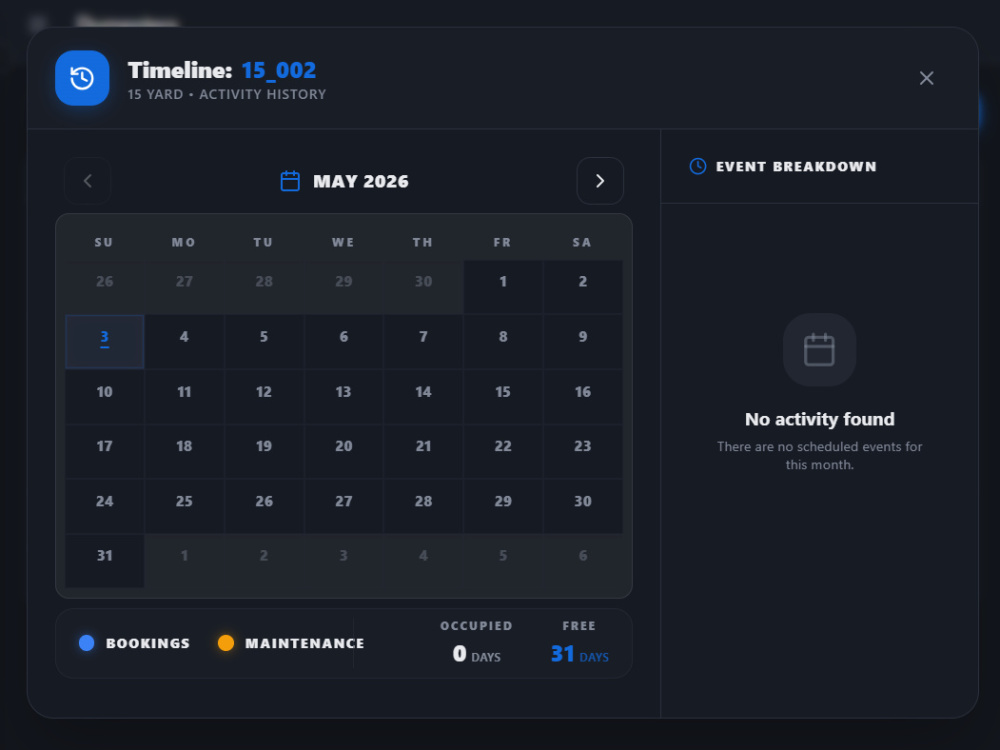Click the No activity found message

820,419
